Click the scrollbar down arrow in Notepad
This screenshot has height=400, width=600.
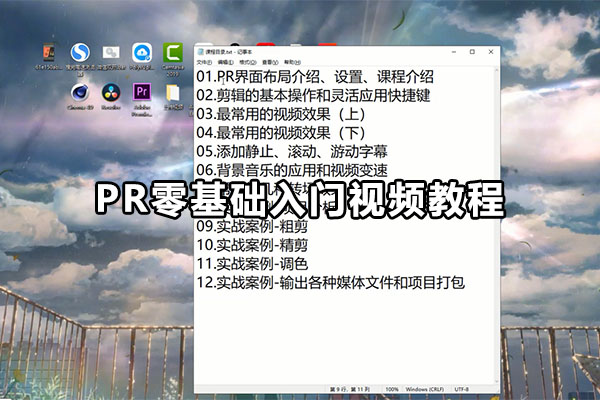click(497, 382)
